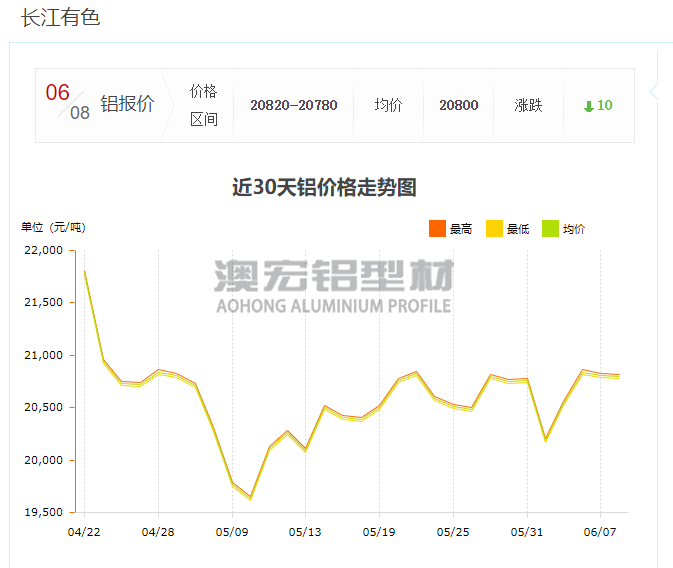This screenshot has height=568, width=673.
Task: Click the 价格区间 label
Action: [x=204, y=105]
